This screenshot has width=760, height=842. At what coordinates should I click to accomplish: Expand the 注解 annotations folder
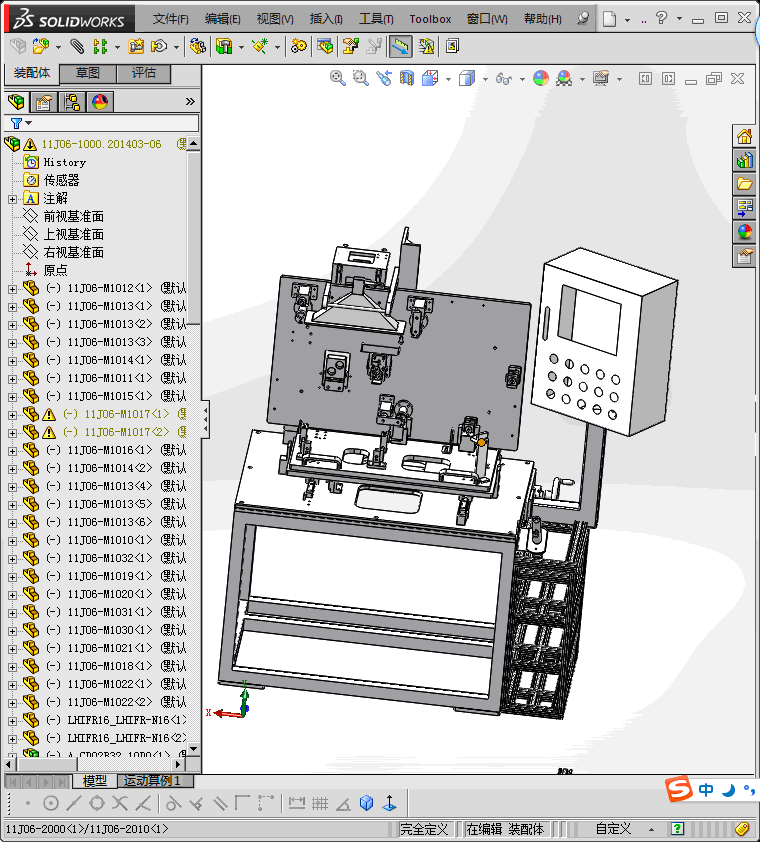click(x=12, y=199)
